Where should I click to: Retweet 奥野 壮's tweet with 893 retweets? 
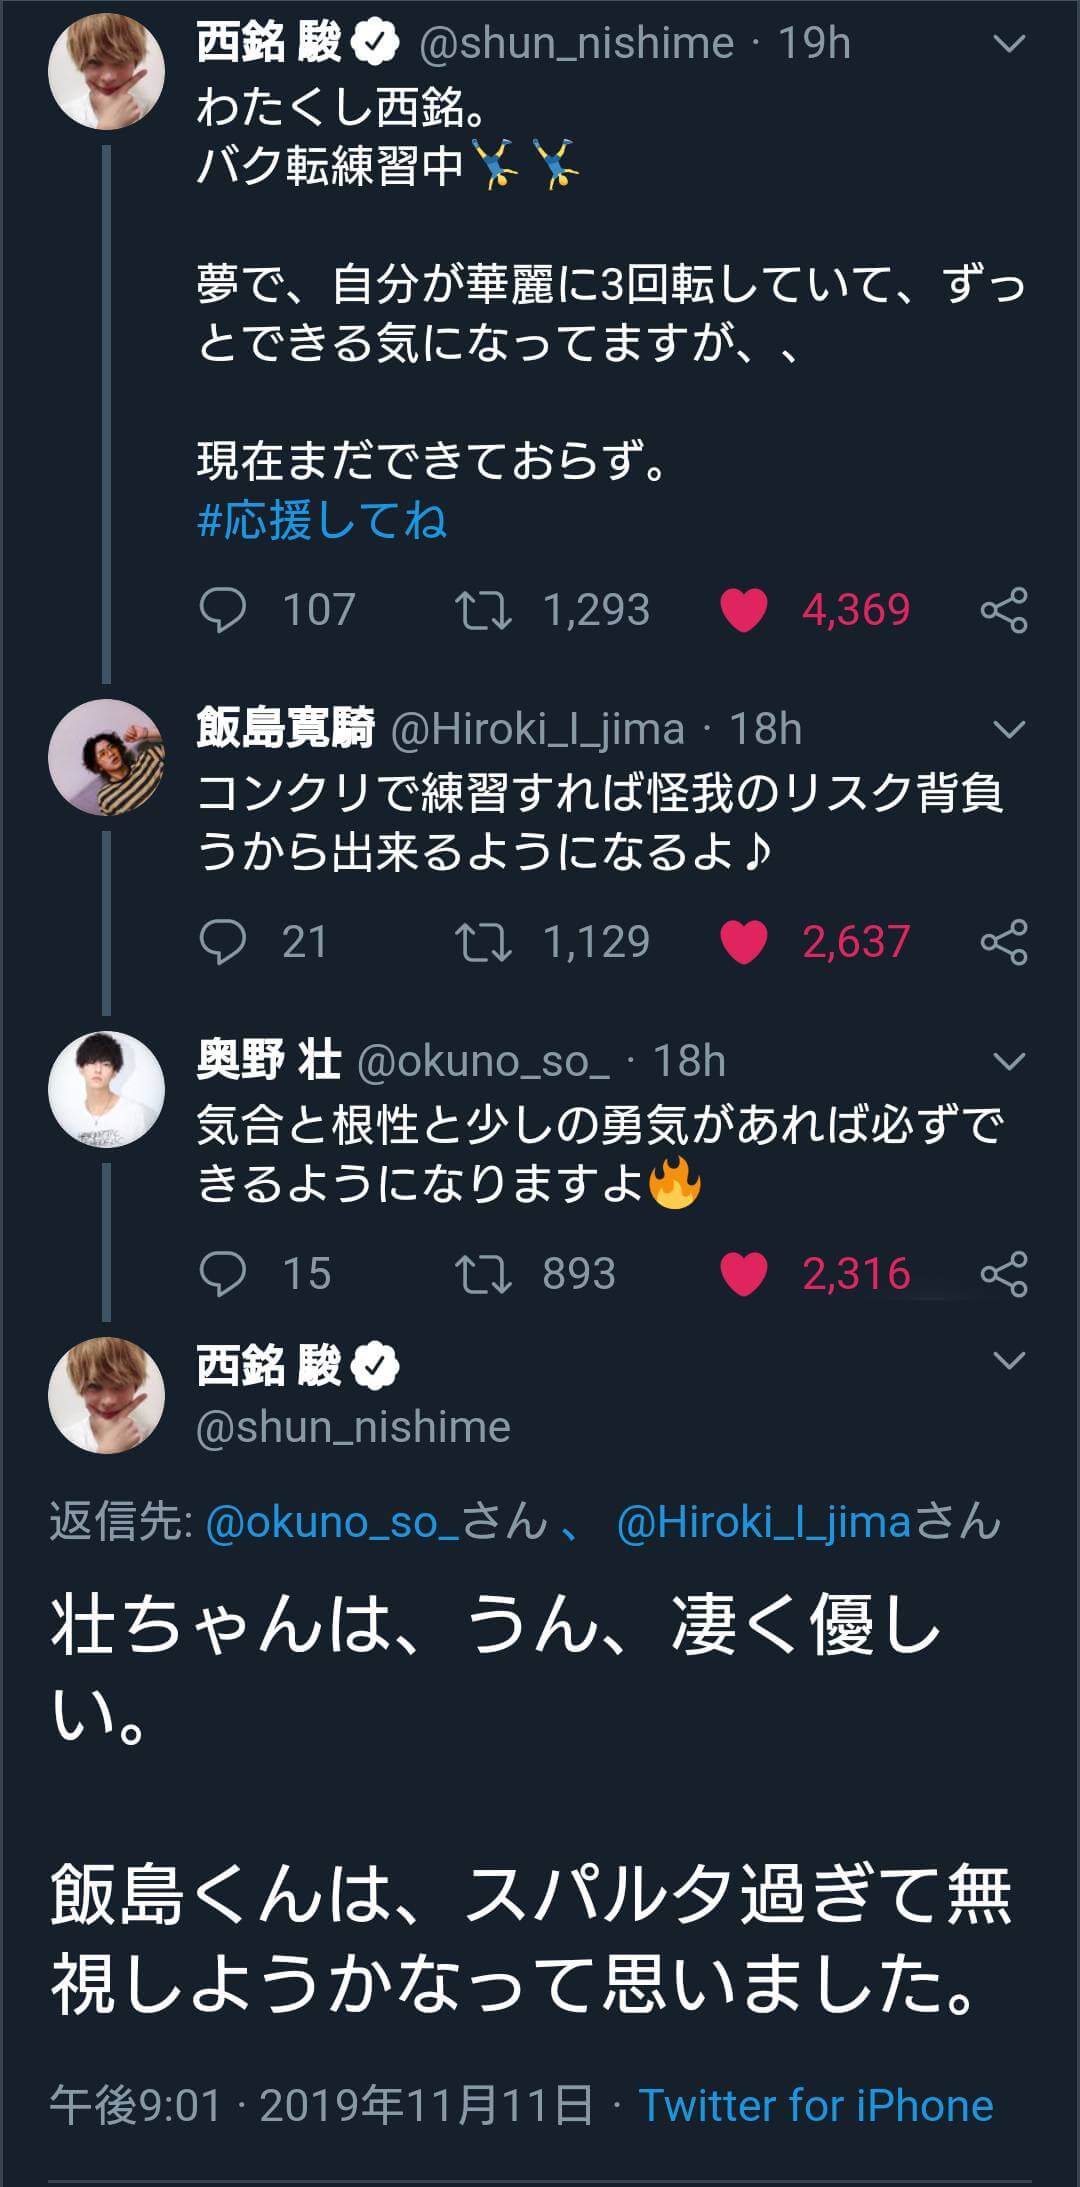483,1274
